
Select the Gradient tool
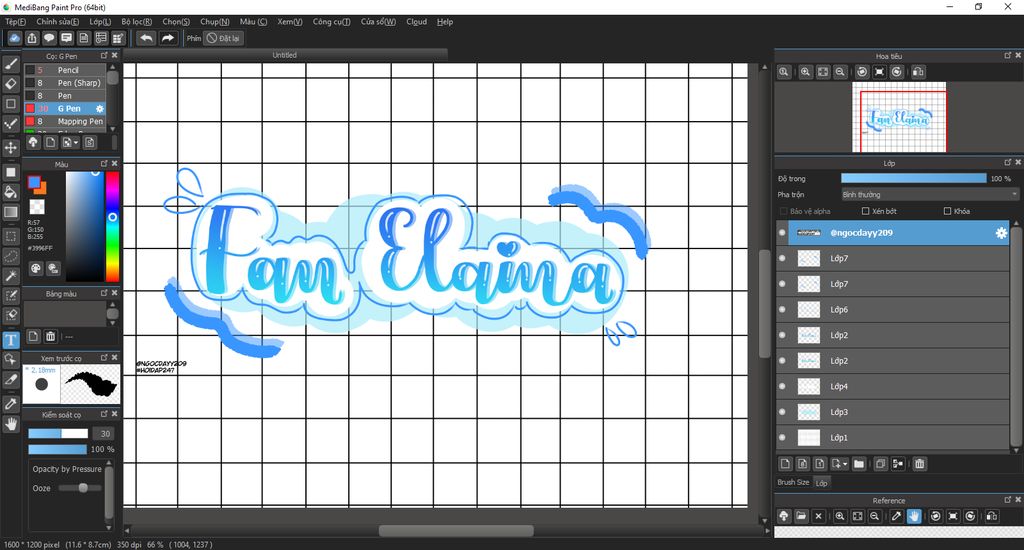coord(10,212)
